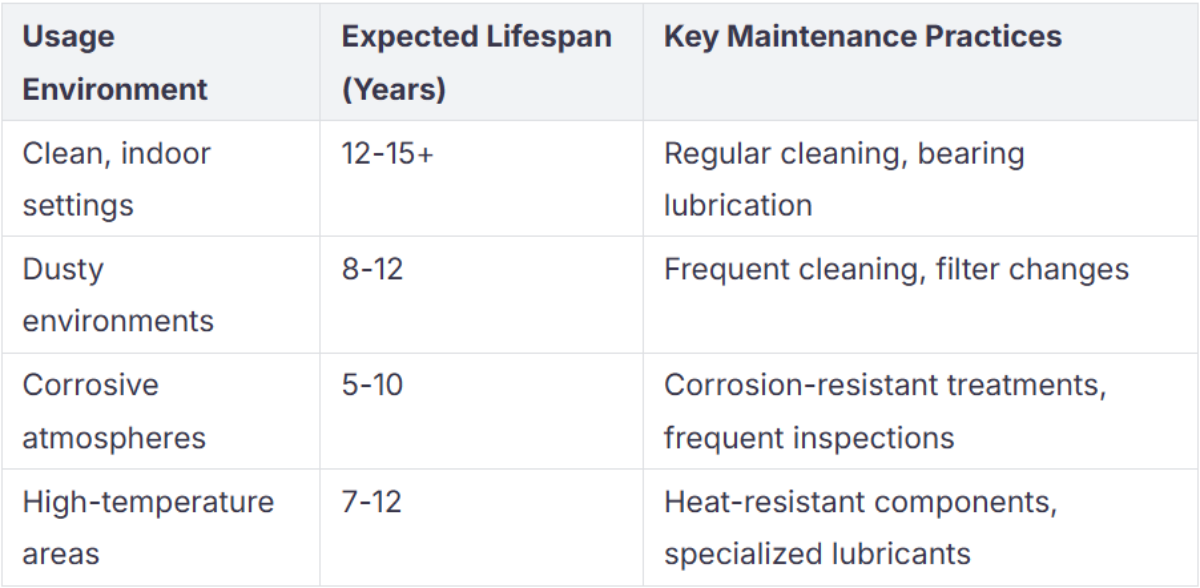
Task: Click the '(Years)' text in header
Action: (393, 89)
